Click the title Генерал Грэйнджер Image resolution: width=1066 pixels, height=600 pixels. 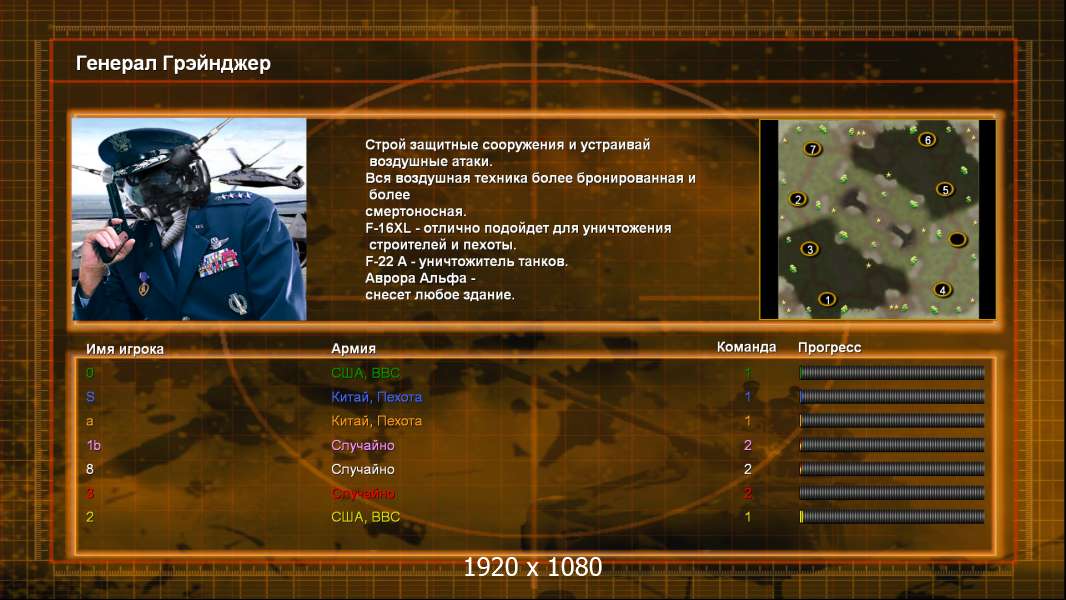pos(173,63)
